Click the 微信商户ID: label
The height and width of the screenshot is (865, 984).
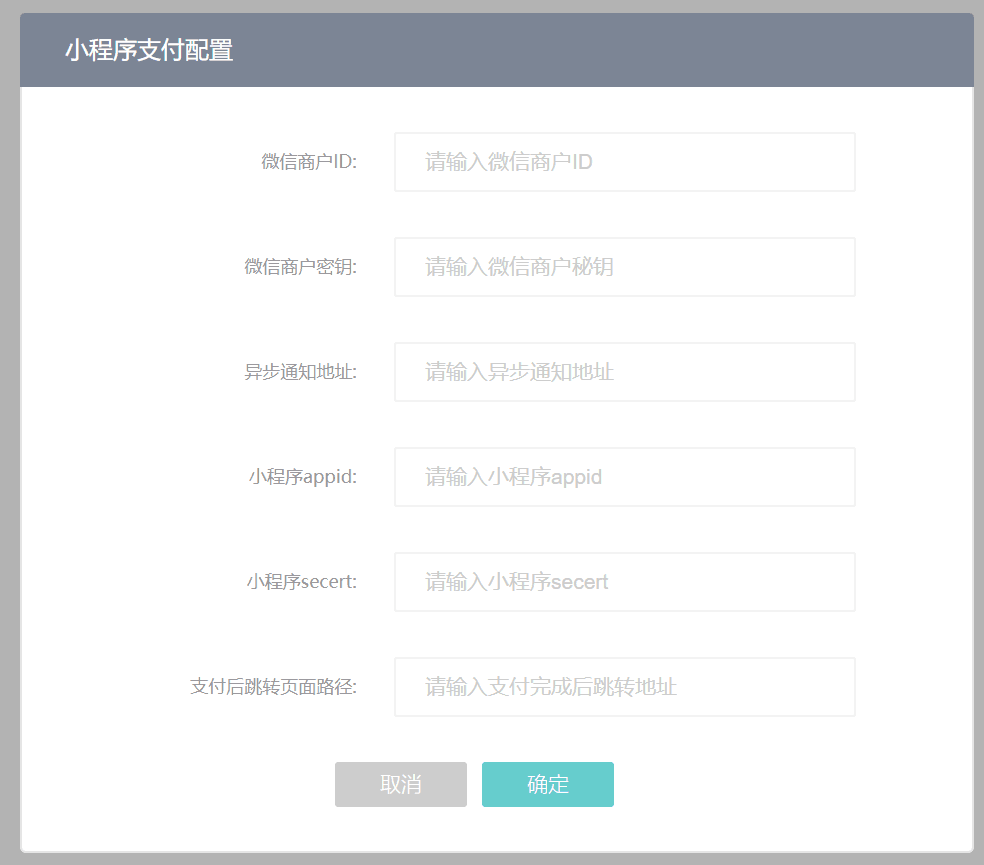point(309,162)
